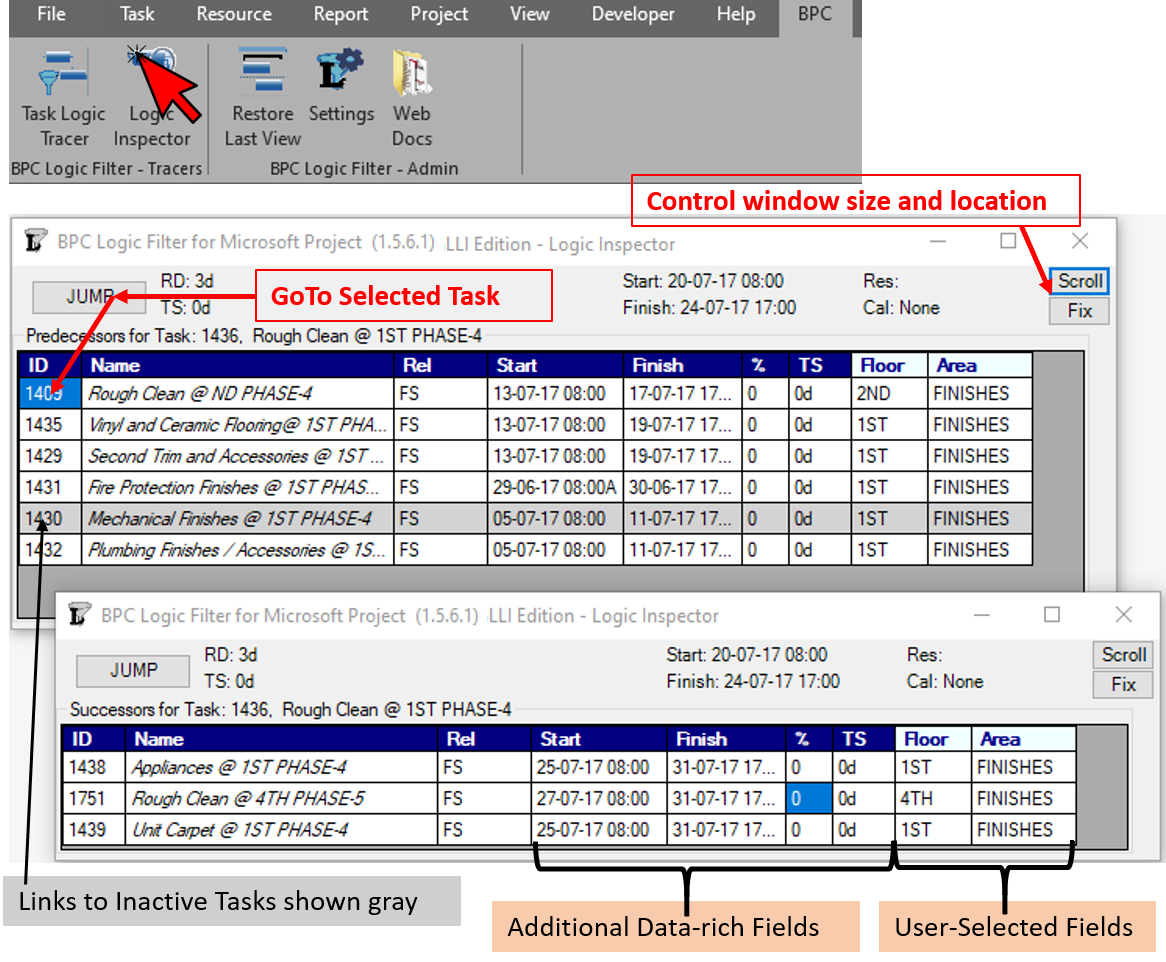Image resolution: width=1166 pixels, height=962 pixels.
Task: Click JUMP in the Successors window
Action: [x=133, y=671]
